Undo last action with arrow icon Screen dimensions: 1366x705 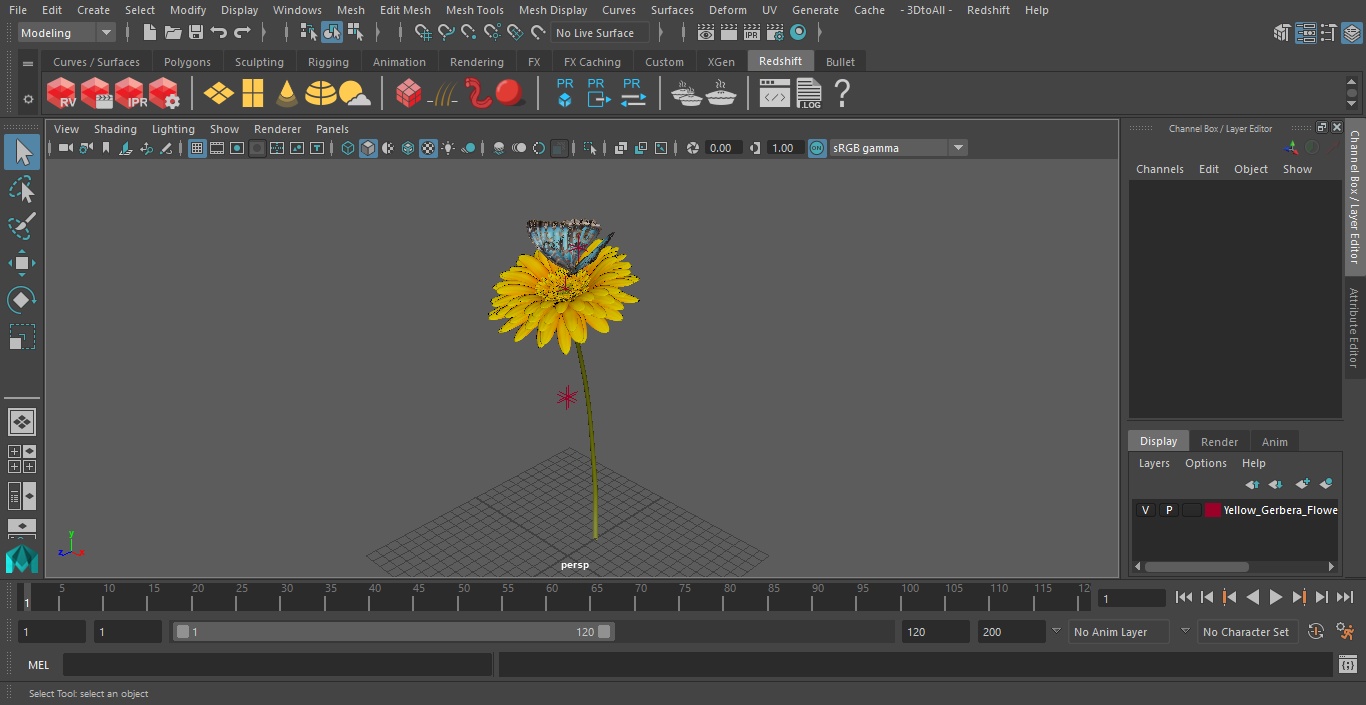click(219, 33)
